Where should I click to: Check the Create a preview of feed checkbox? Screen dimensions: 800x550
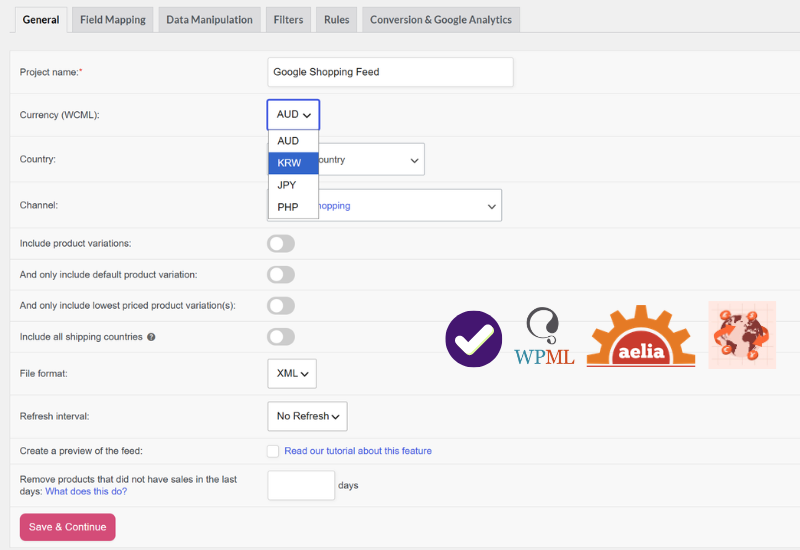273,451
